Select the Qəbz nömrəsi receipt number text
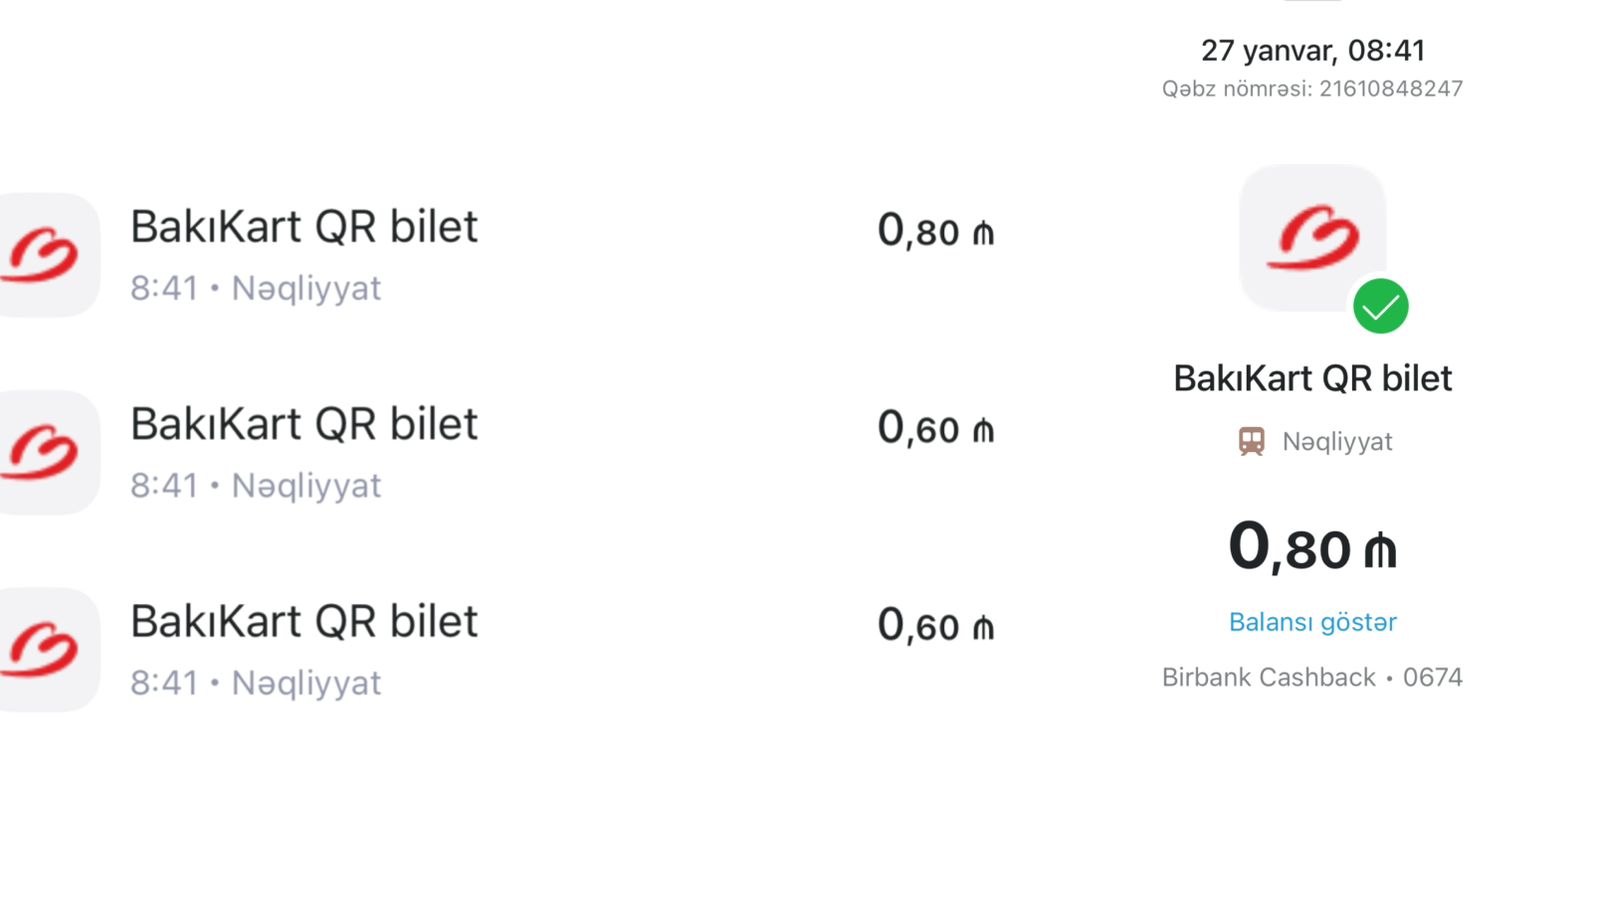Viewport: 1600px width, 902px height. click(x=1312, y=89)
